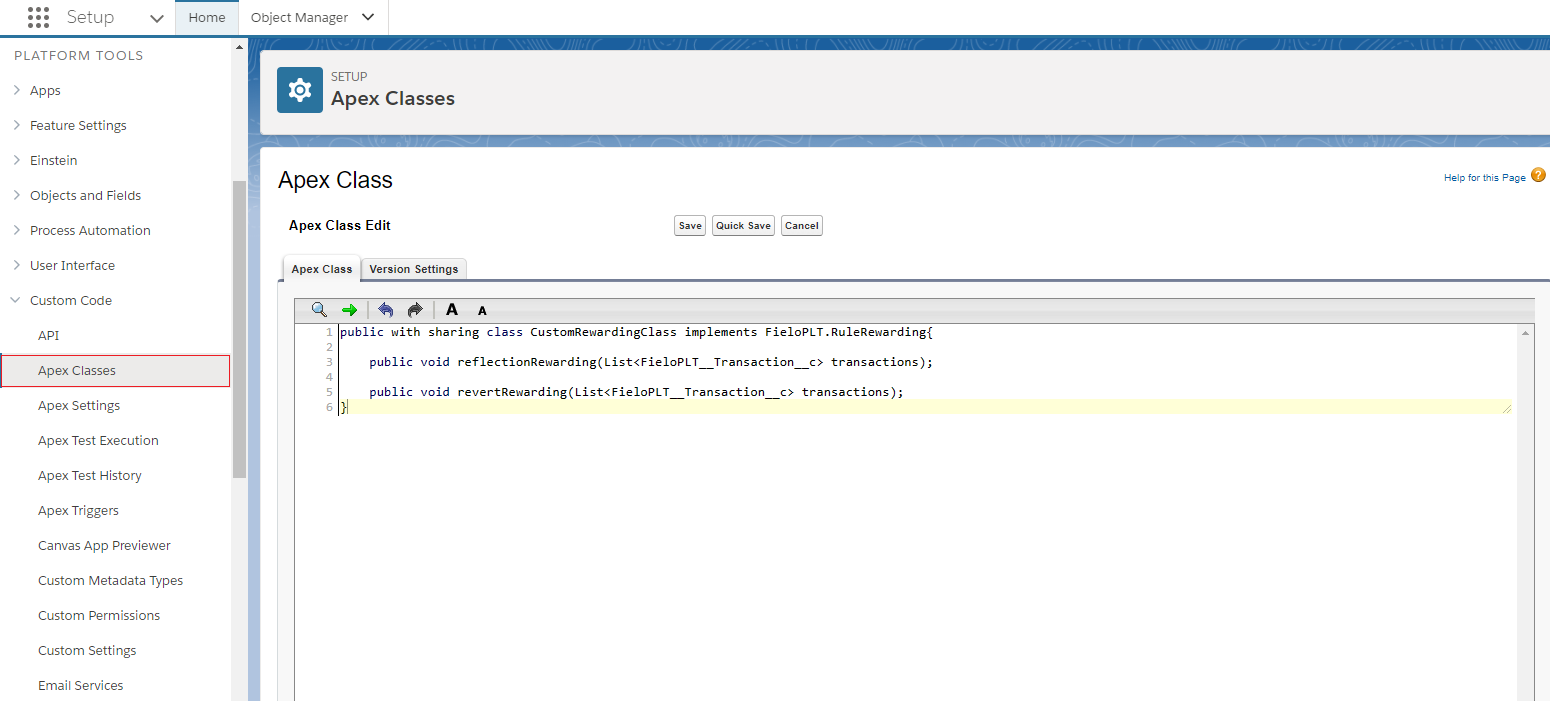
Task: Expand the Einstein section
Action: click(17, 160)
